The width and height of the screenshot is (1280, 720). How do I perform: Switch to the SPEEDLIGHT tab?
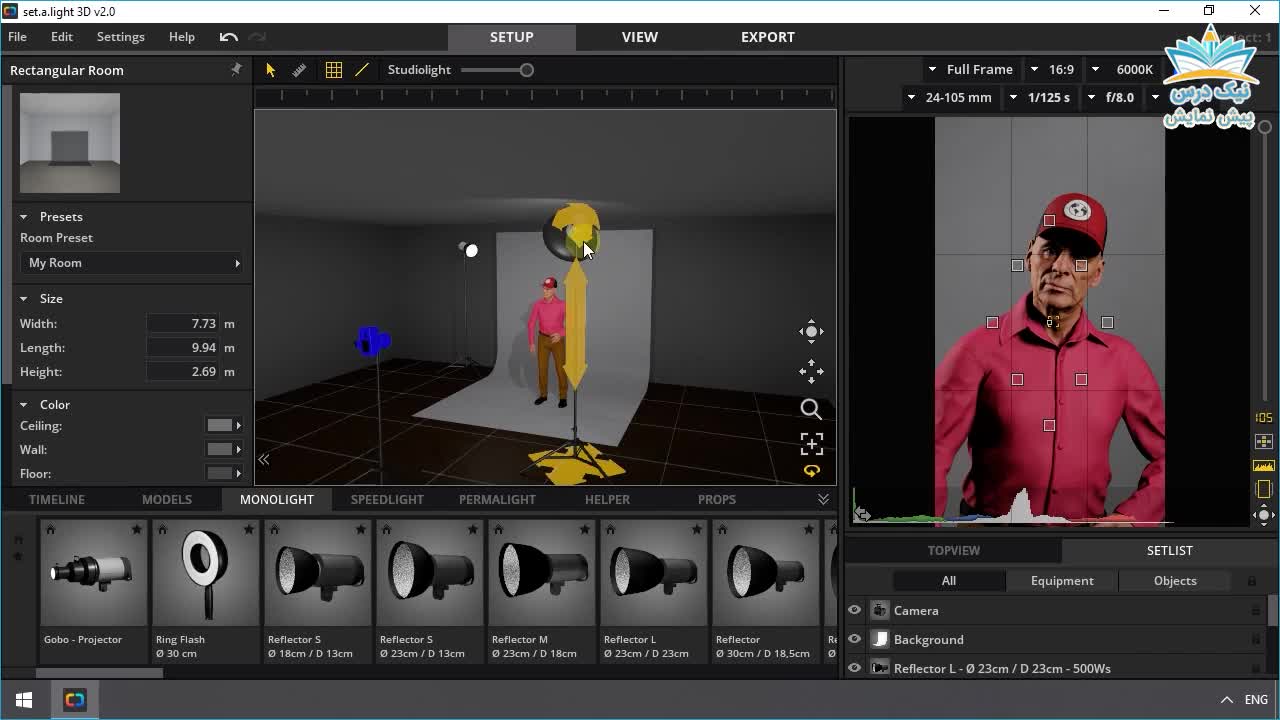(x=387, y=499)
